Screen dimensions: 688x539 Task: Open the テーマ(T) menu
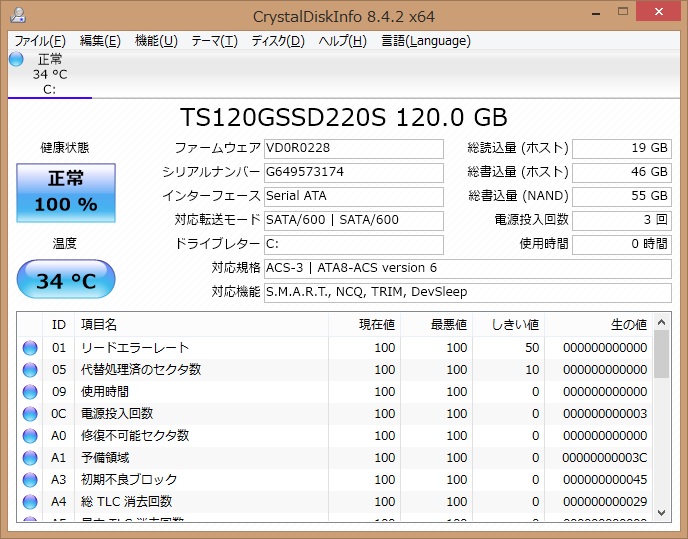[x=214, y=41]
